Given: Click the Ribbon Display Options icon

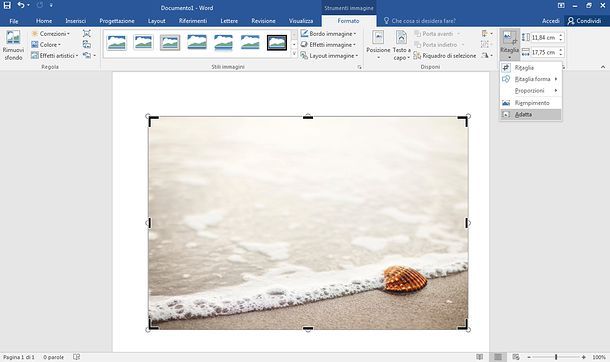Looking at the screenshot, I should [x=561, y=5].
